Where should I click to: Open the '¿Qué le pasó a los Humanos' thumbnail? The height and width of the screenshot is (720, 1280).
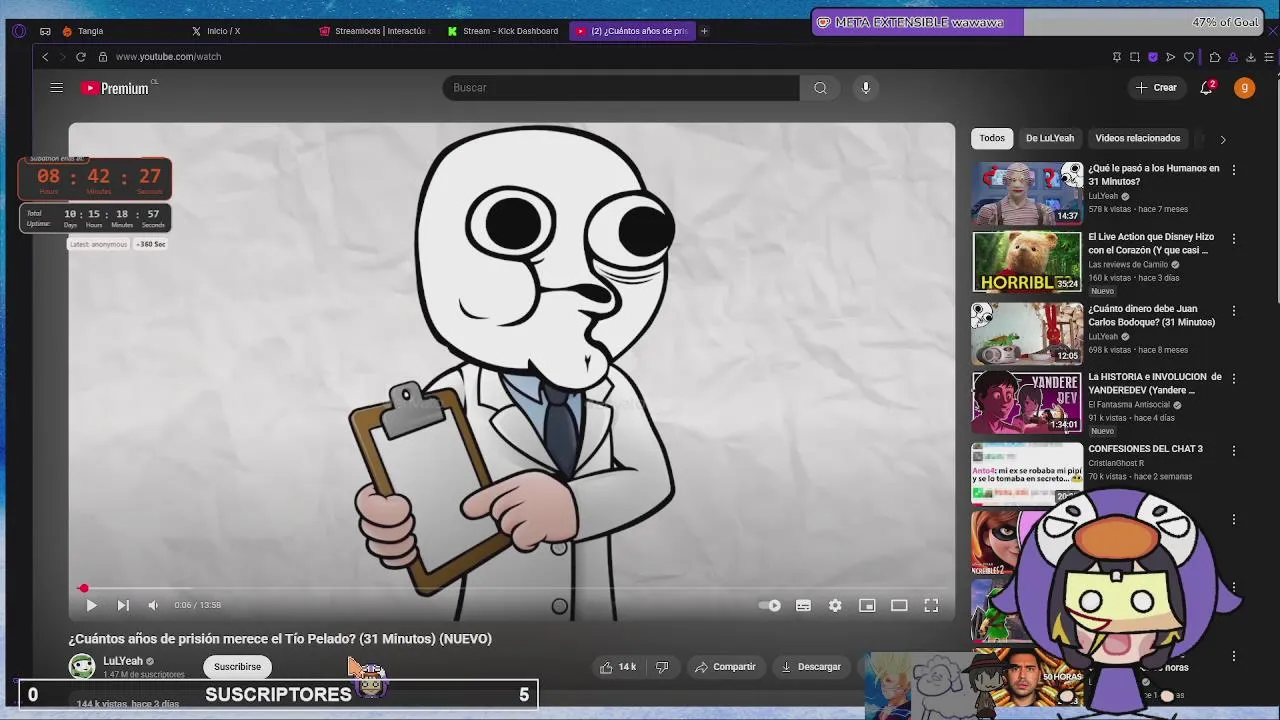1027,193
